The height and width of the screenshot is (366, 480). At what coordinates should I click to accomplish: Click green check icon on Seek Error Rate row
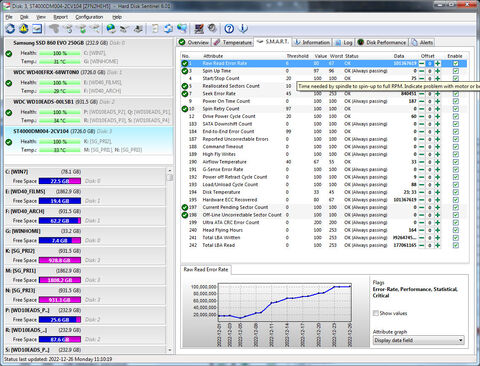(185, 94)
